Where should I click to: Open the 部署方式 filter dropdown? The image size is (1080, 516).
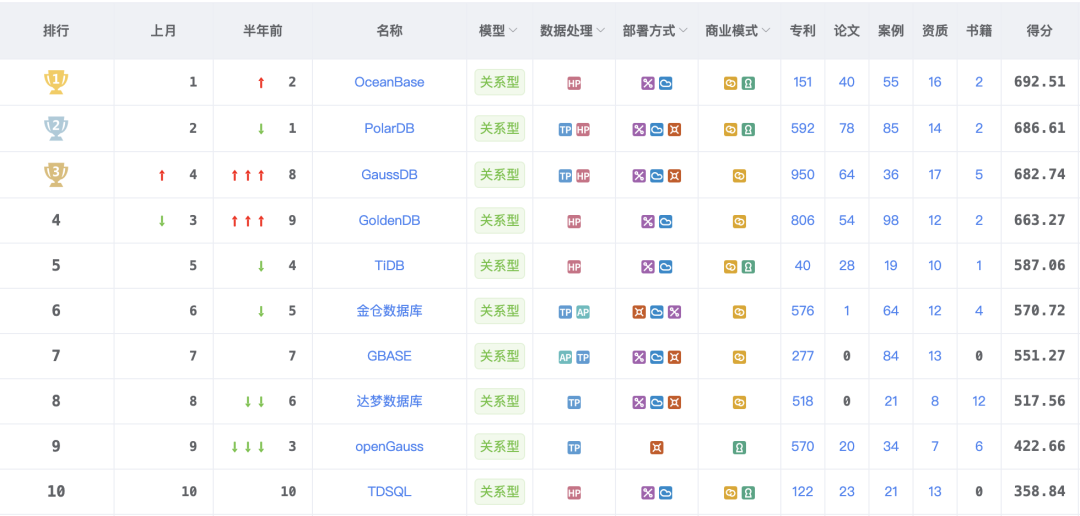[x=683, y=31]
